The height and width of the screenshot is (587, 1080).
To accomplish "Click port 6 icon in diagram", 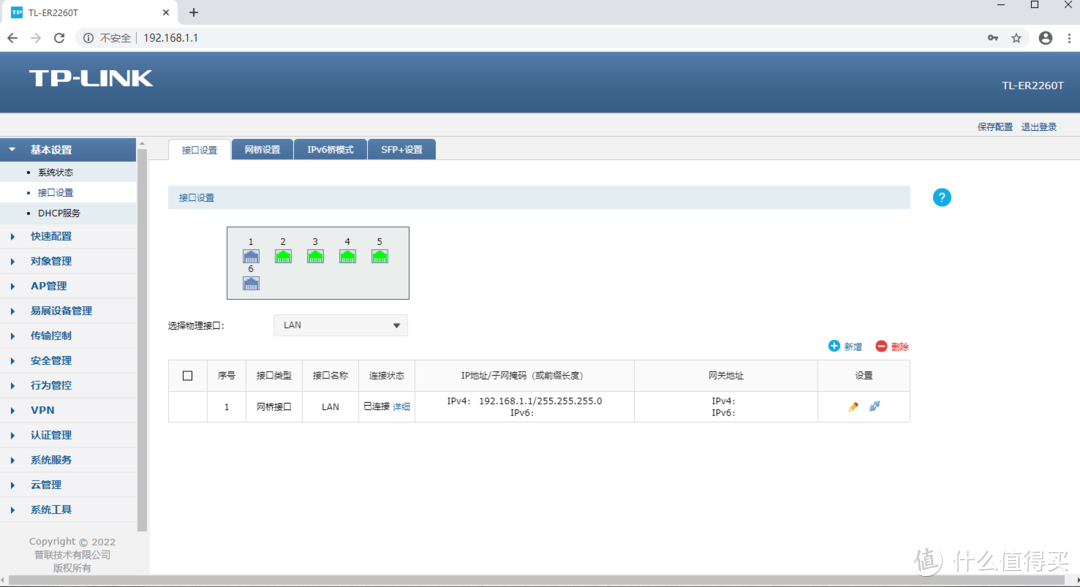I will click(251, 283).
